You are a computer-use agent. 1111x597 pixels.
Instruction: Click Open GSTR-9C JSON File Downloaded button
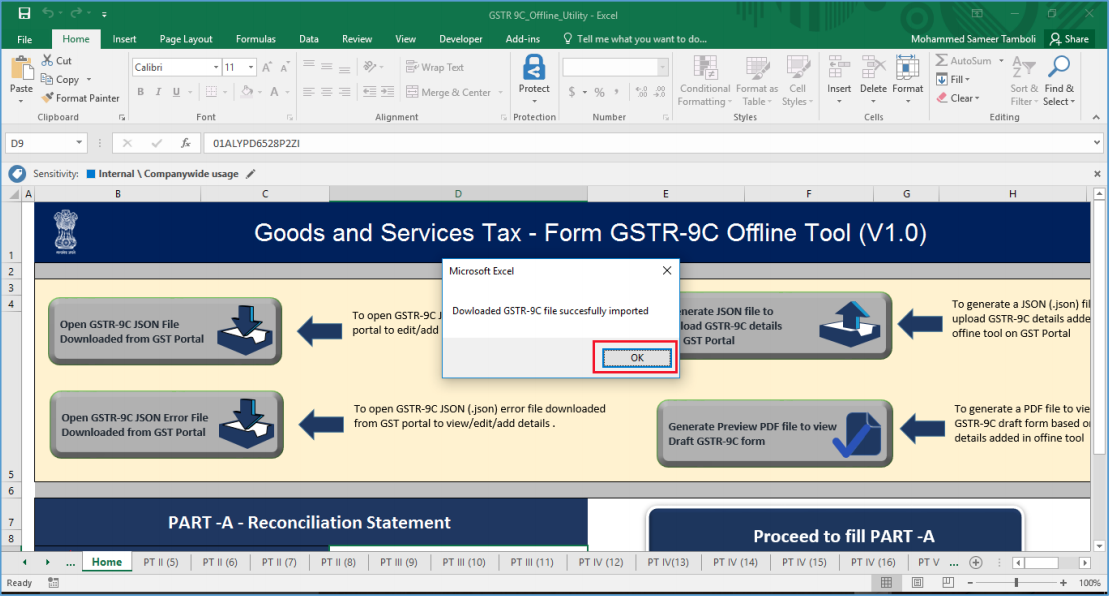coord(165,331)
